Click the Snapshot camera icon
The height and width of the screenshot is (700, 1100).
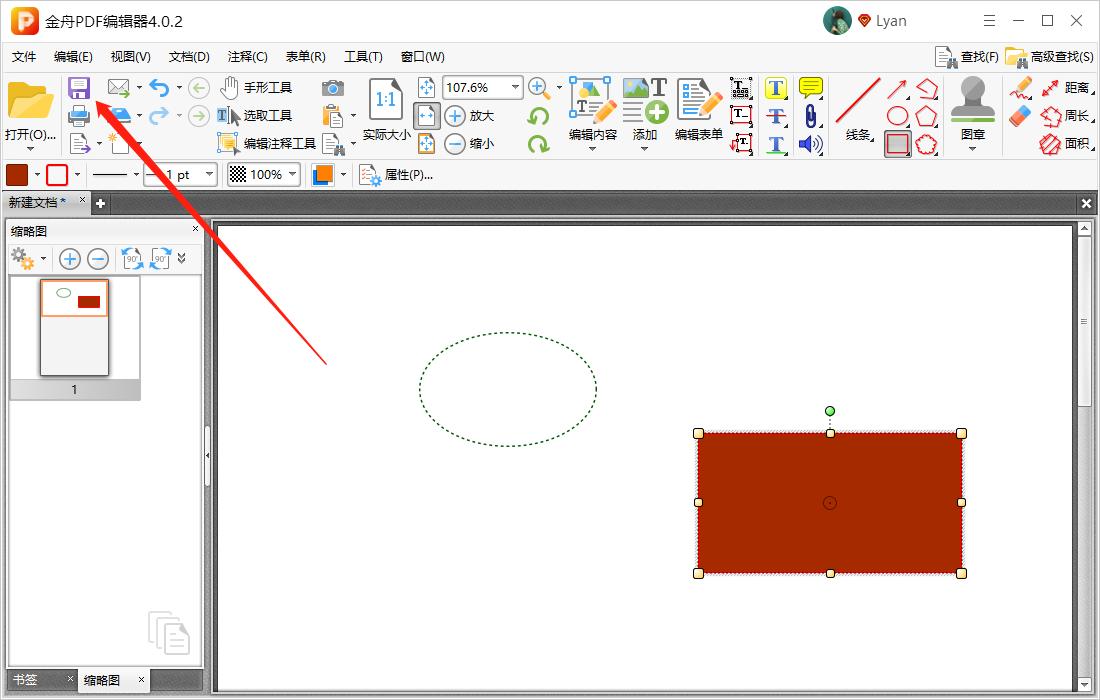tap(333, 88)
